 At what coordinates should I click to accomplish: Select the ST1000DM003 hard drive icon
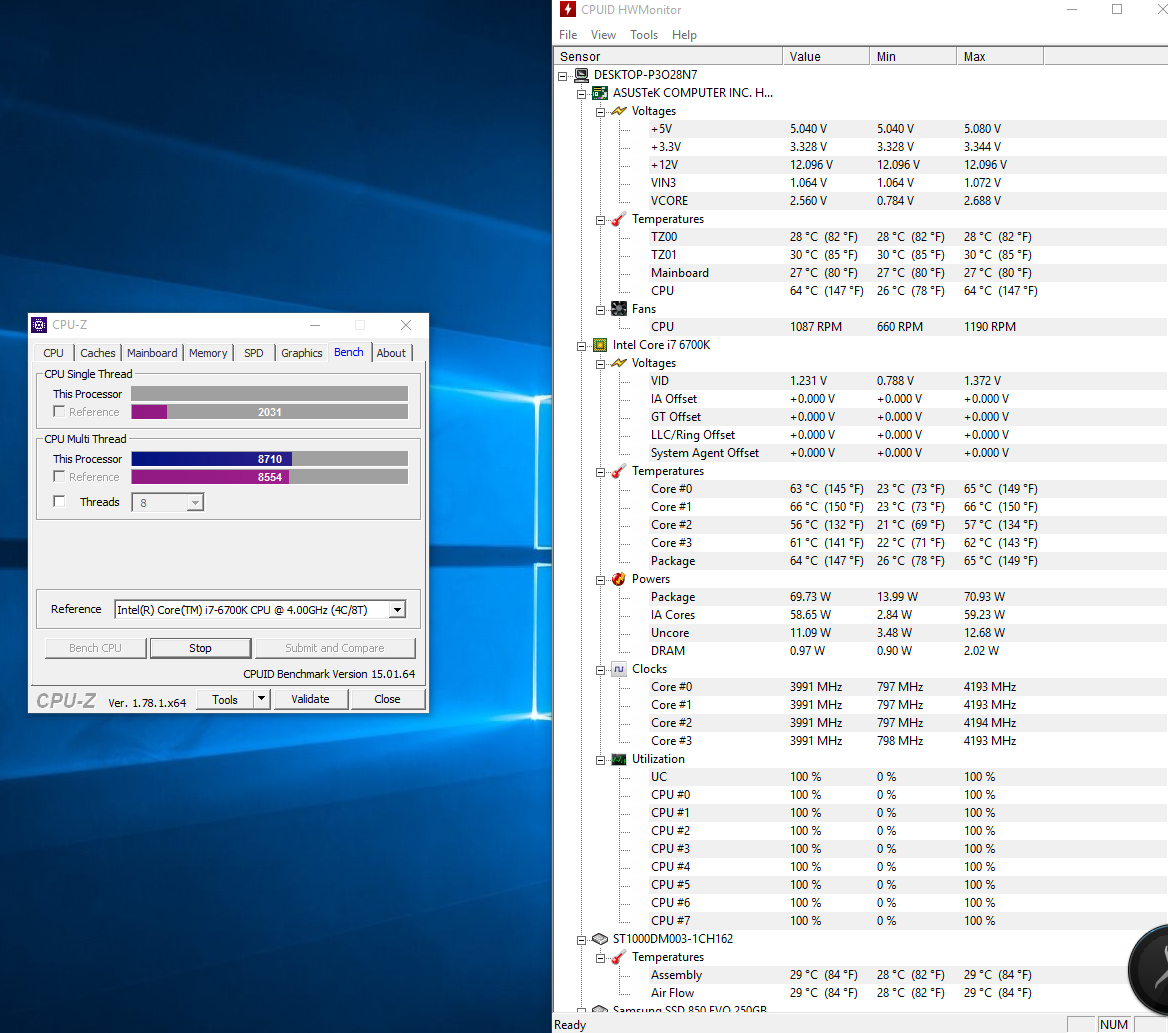pos(600,938)
